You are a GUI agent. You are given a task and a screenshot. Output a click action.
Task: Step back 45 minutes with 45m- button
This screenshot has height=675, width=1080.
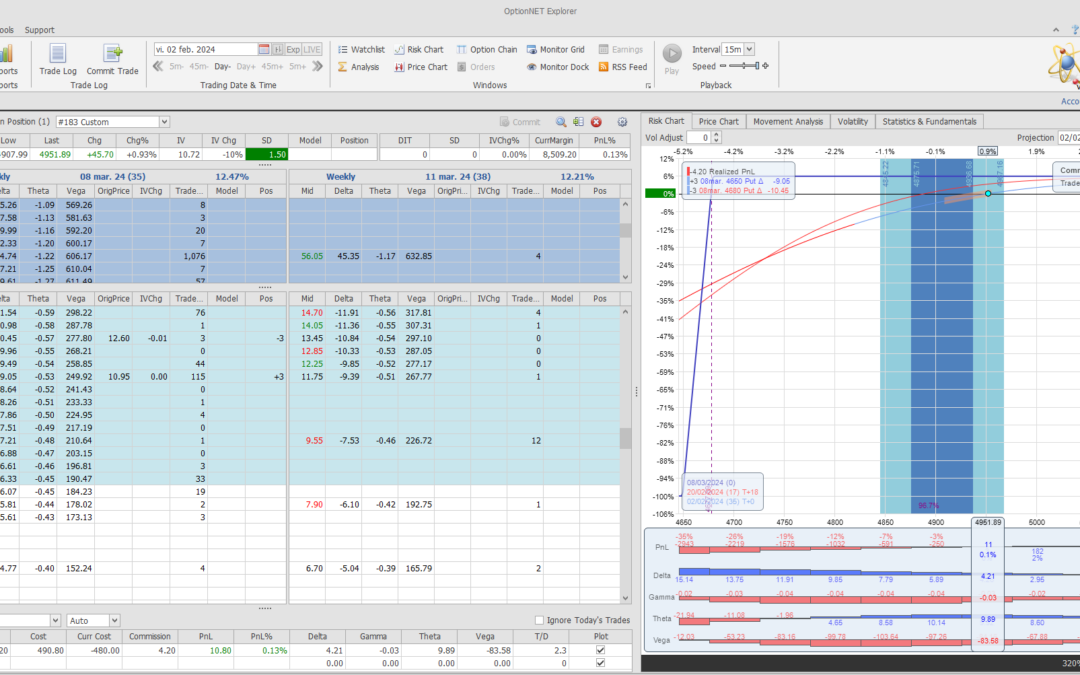[199, 66]
